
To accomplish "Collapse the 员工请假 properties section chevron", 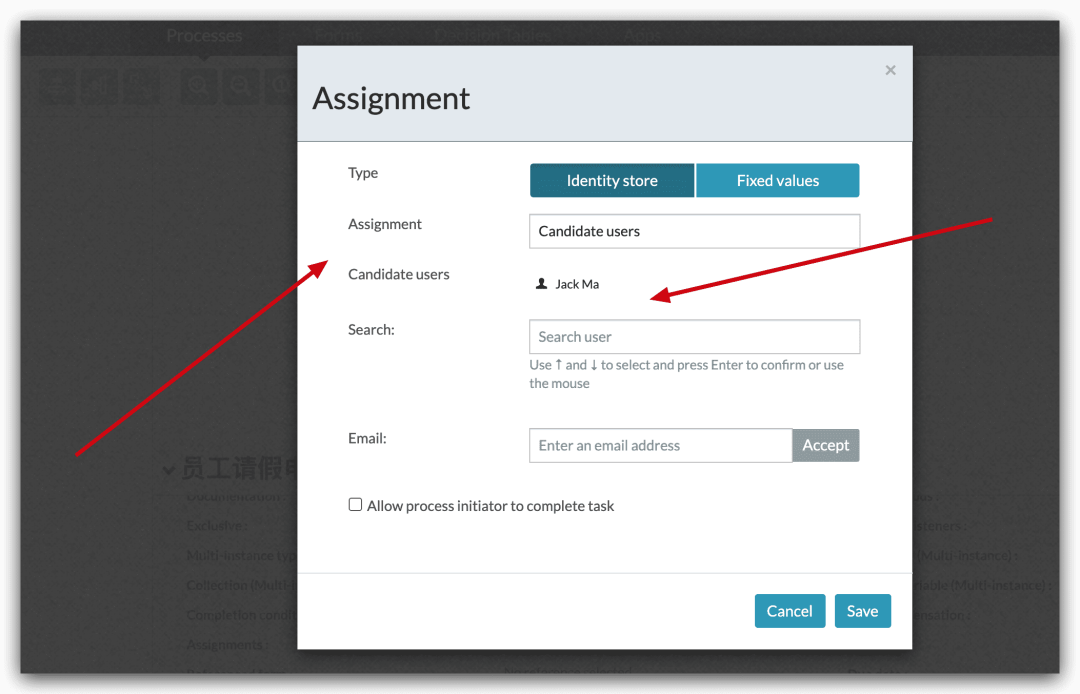I will coord(169,471).
